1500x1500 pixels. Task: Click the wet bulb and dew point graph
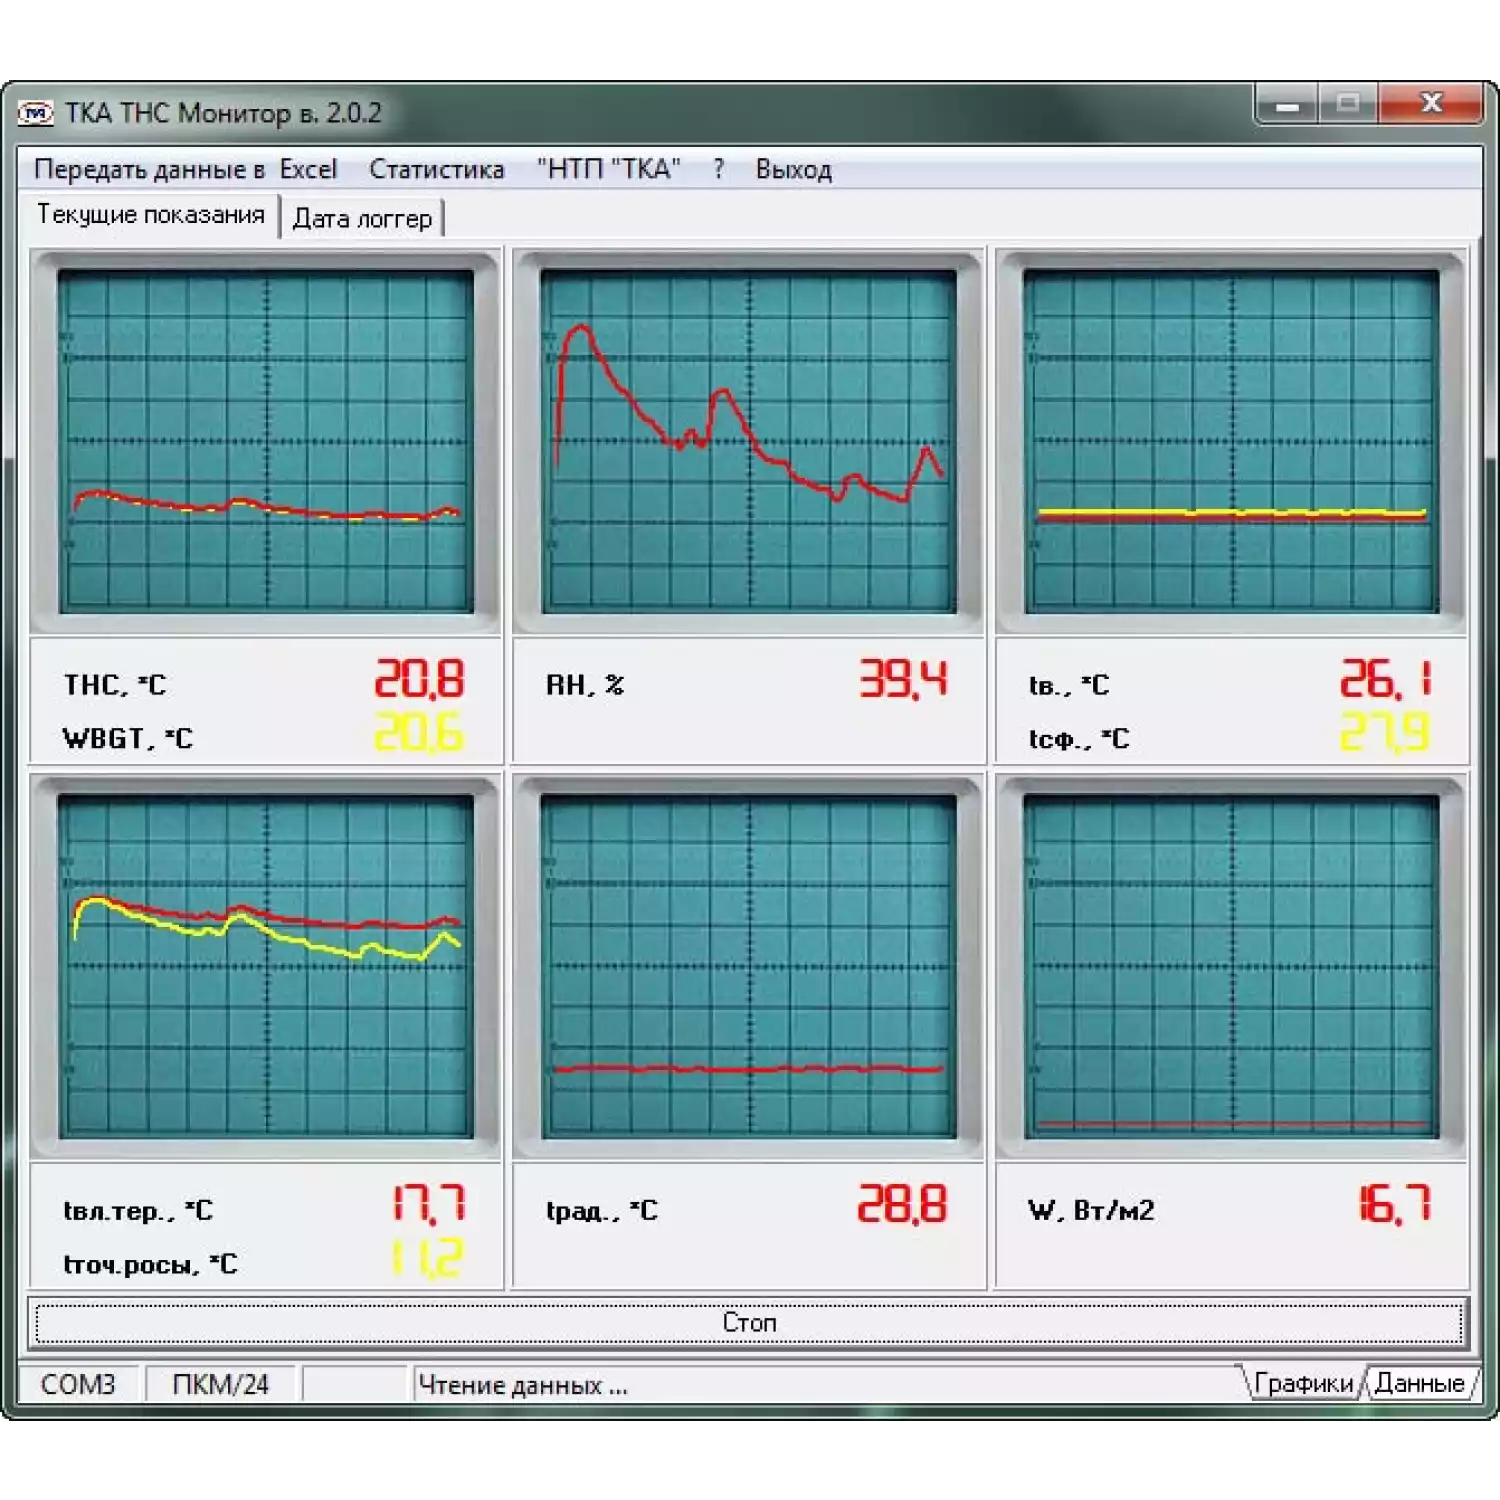tap(266, 966)
